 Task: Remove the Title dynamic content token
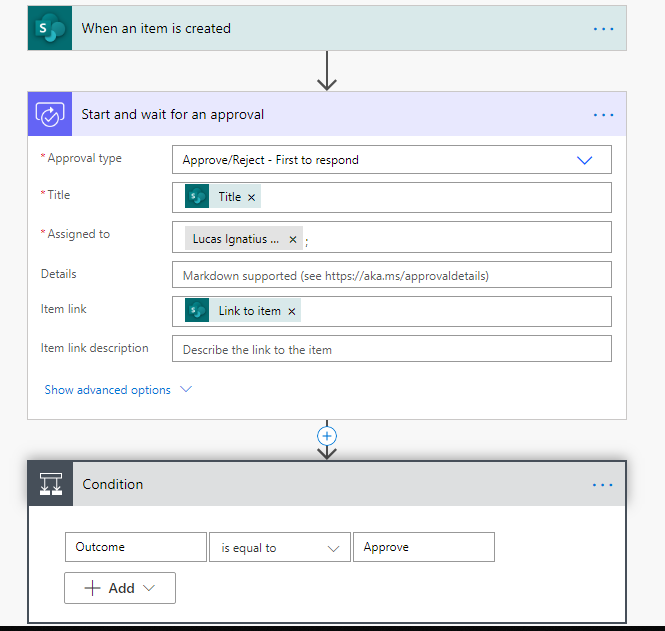click(x=251, y=198)
